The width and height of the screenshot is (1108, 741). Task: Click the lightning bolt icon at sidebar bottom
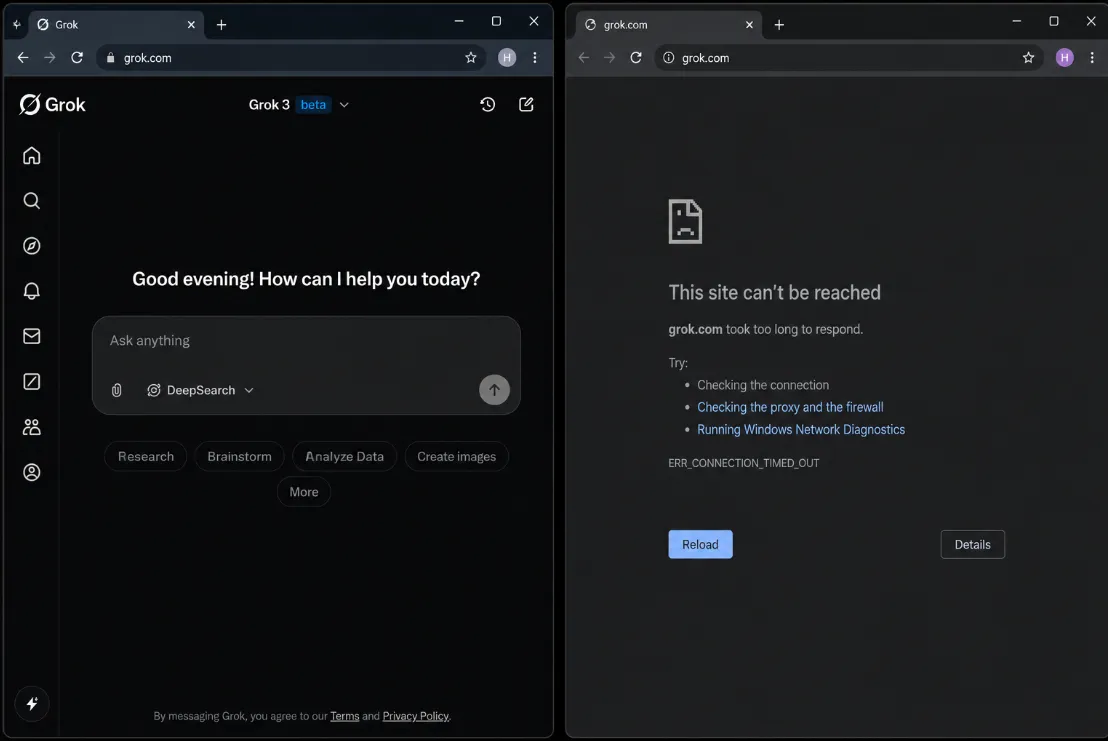pos(32,704)
